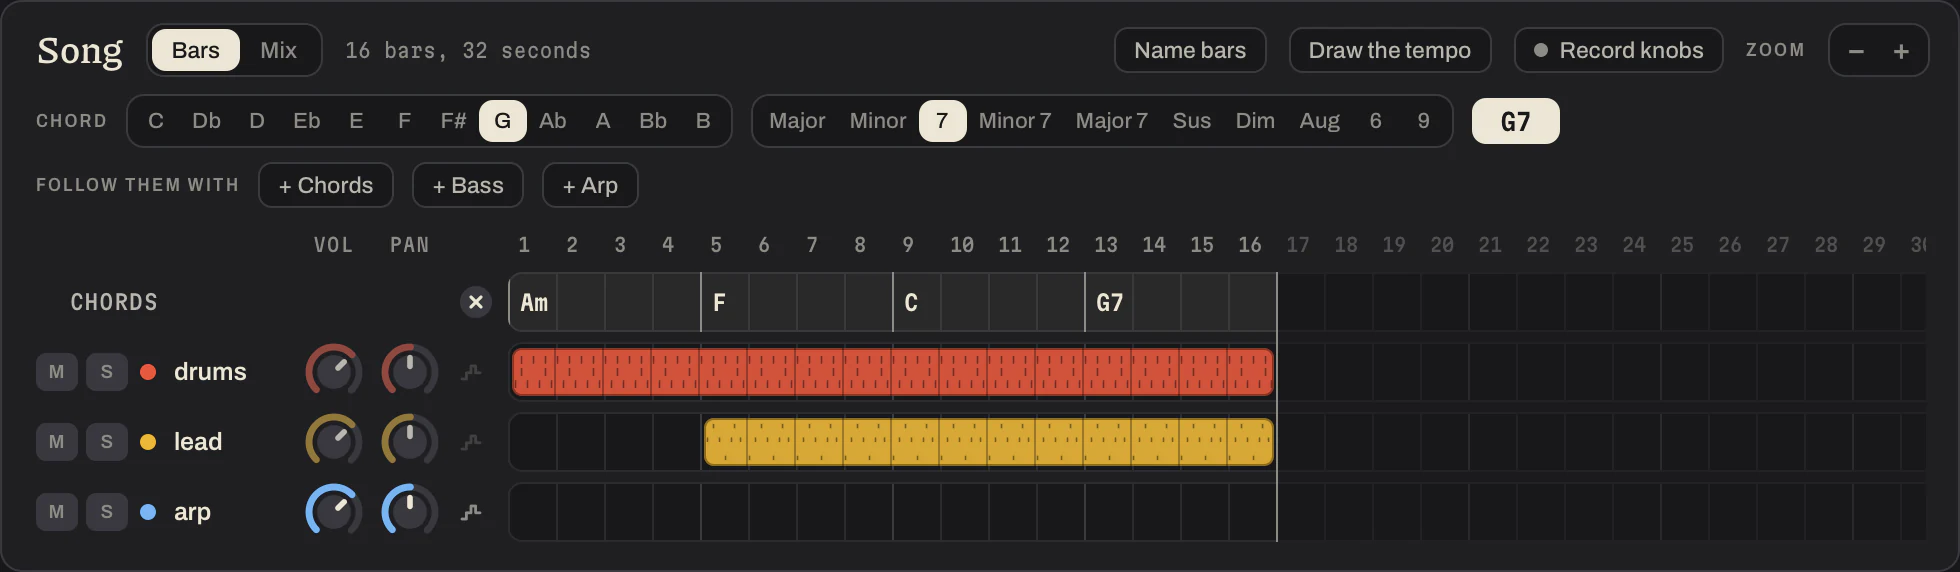Screen dimensions: 1960x572
Task: Open automation icon on drums track
Action: 471,372
